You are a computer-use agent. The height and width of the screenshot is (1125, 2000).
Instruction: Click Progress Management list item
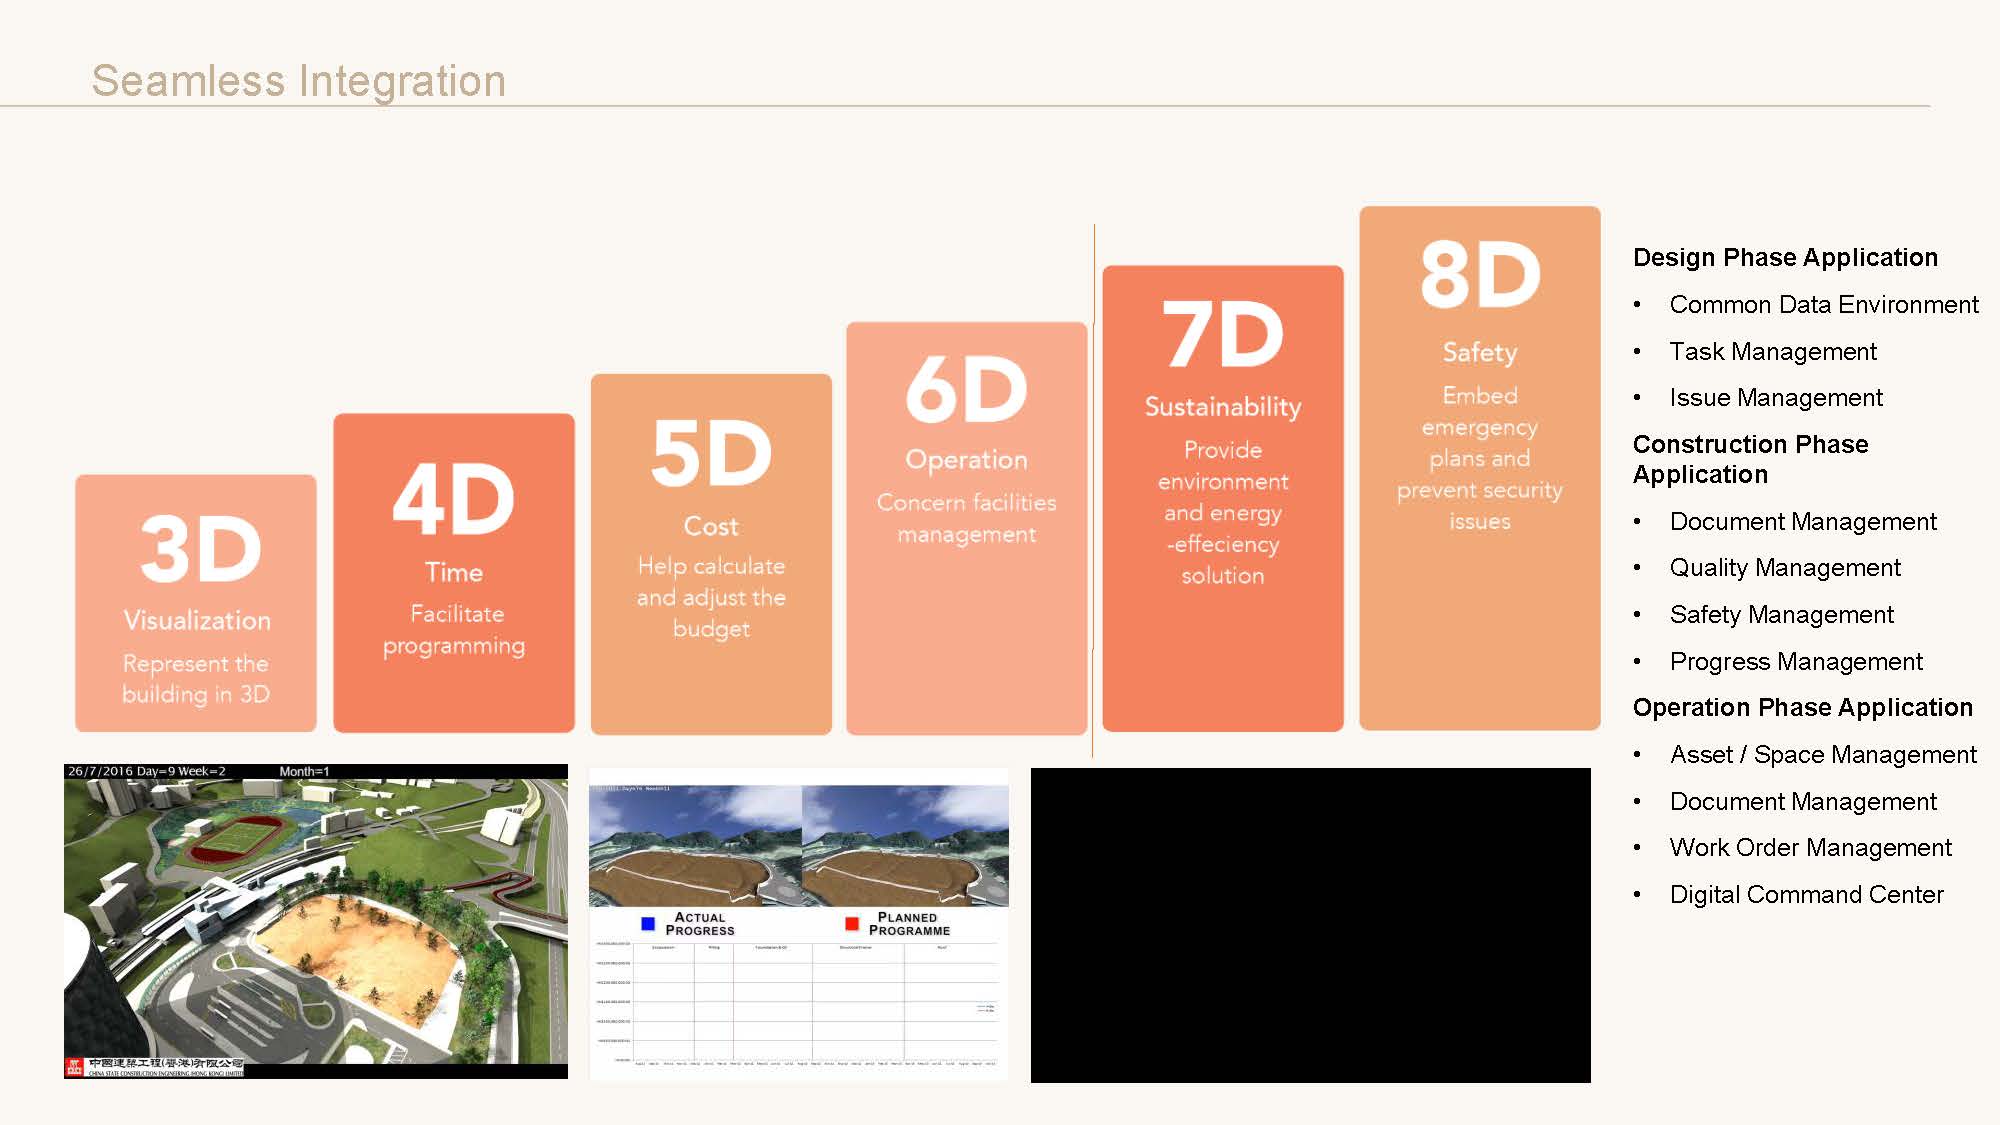(x=1795, y=662)
